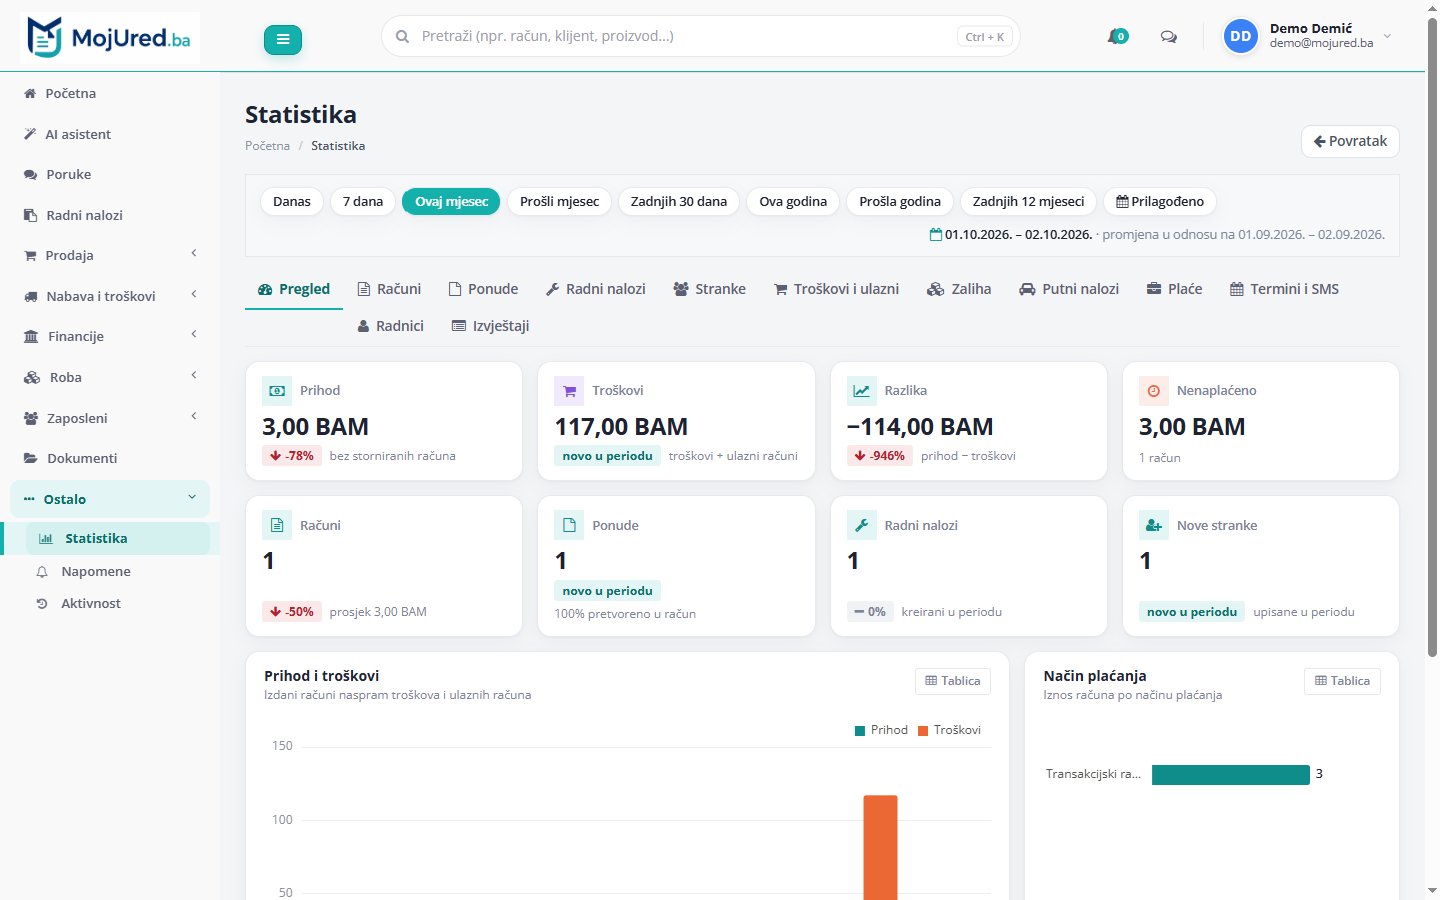Expand the Prodaja sidebar menu
The image size is (1440, 900).
tap(110, 255)
